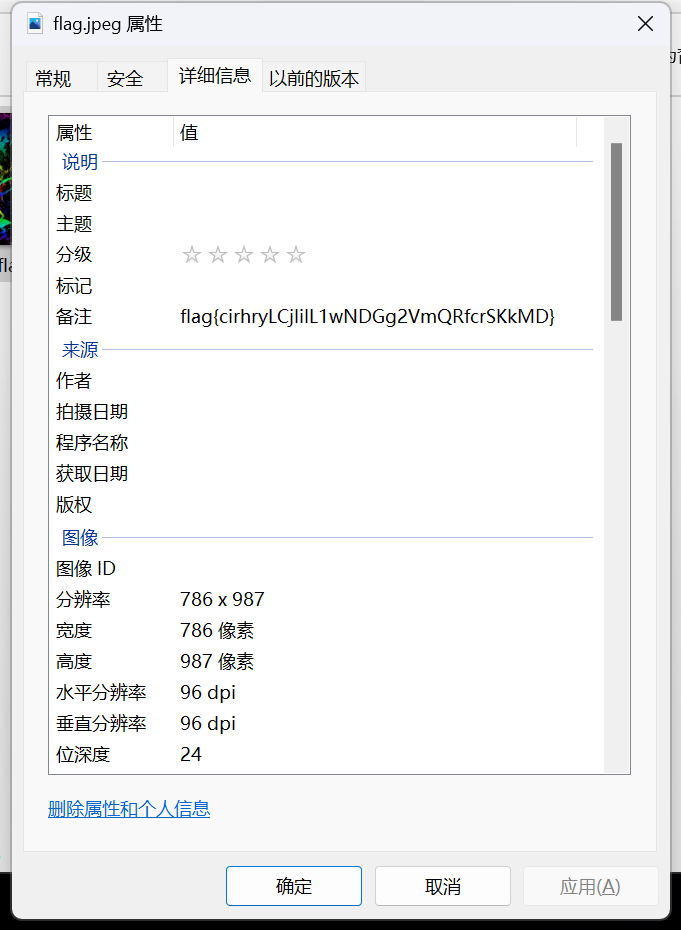Set rating to one star
This screenshot has width=681, height=930.
click(x=192, y=255)
